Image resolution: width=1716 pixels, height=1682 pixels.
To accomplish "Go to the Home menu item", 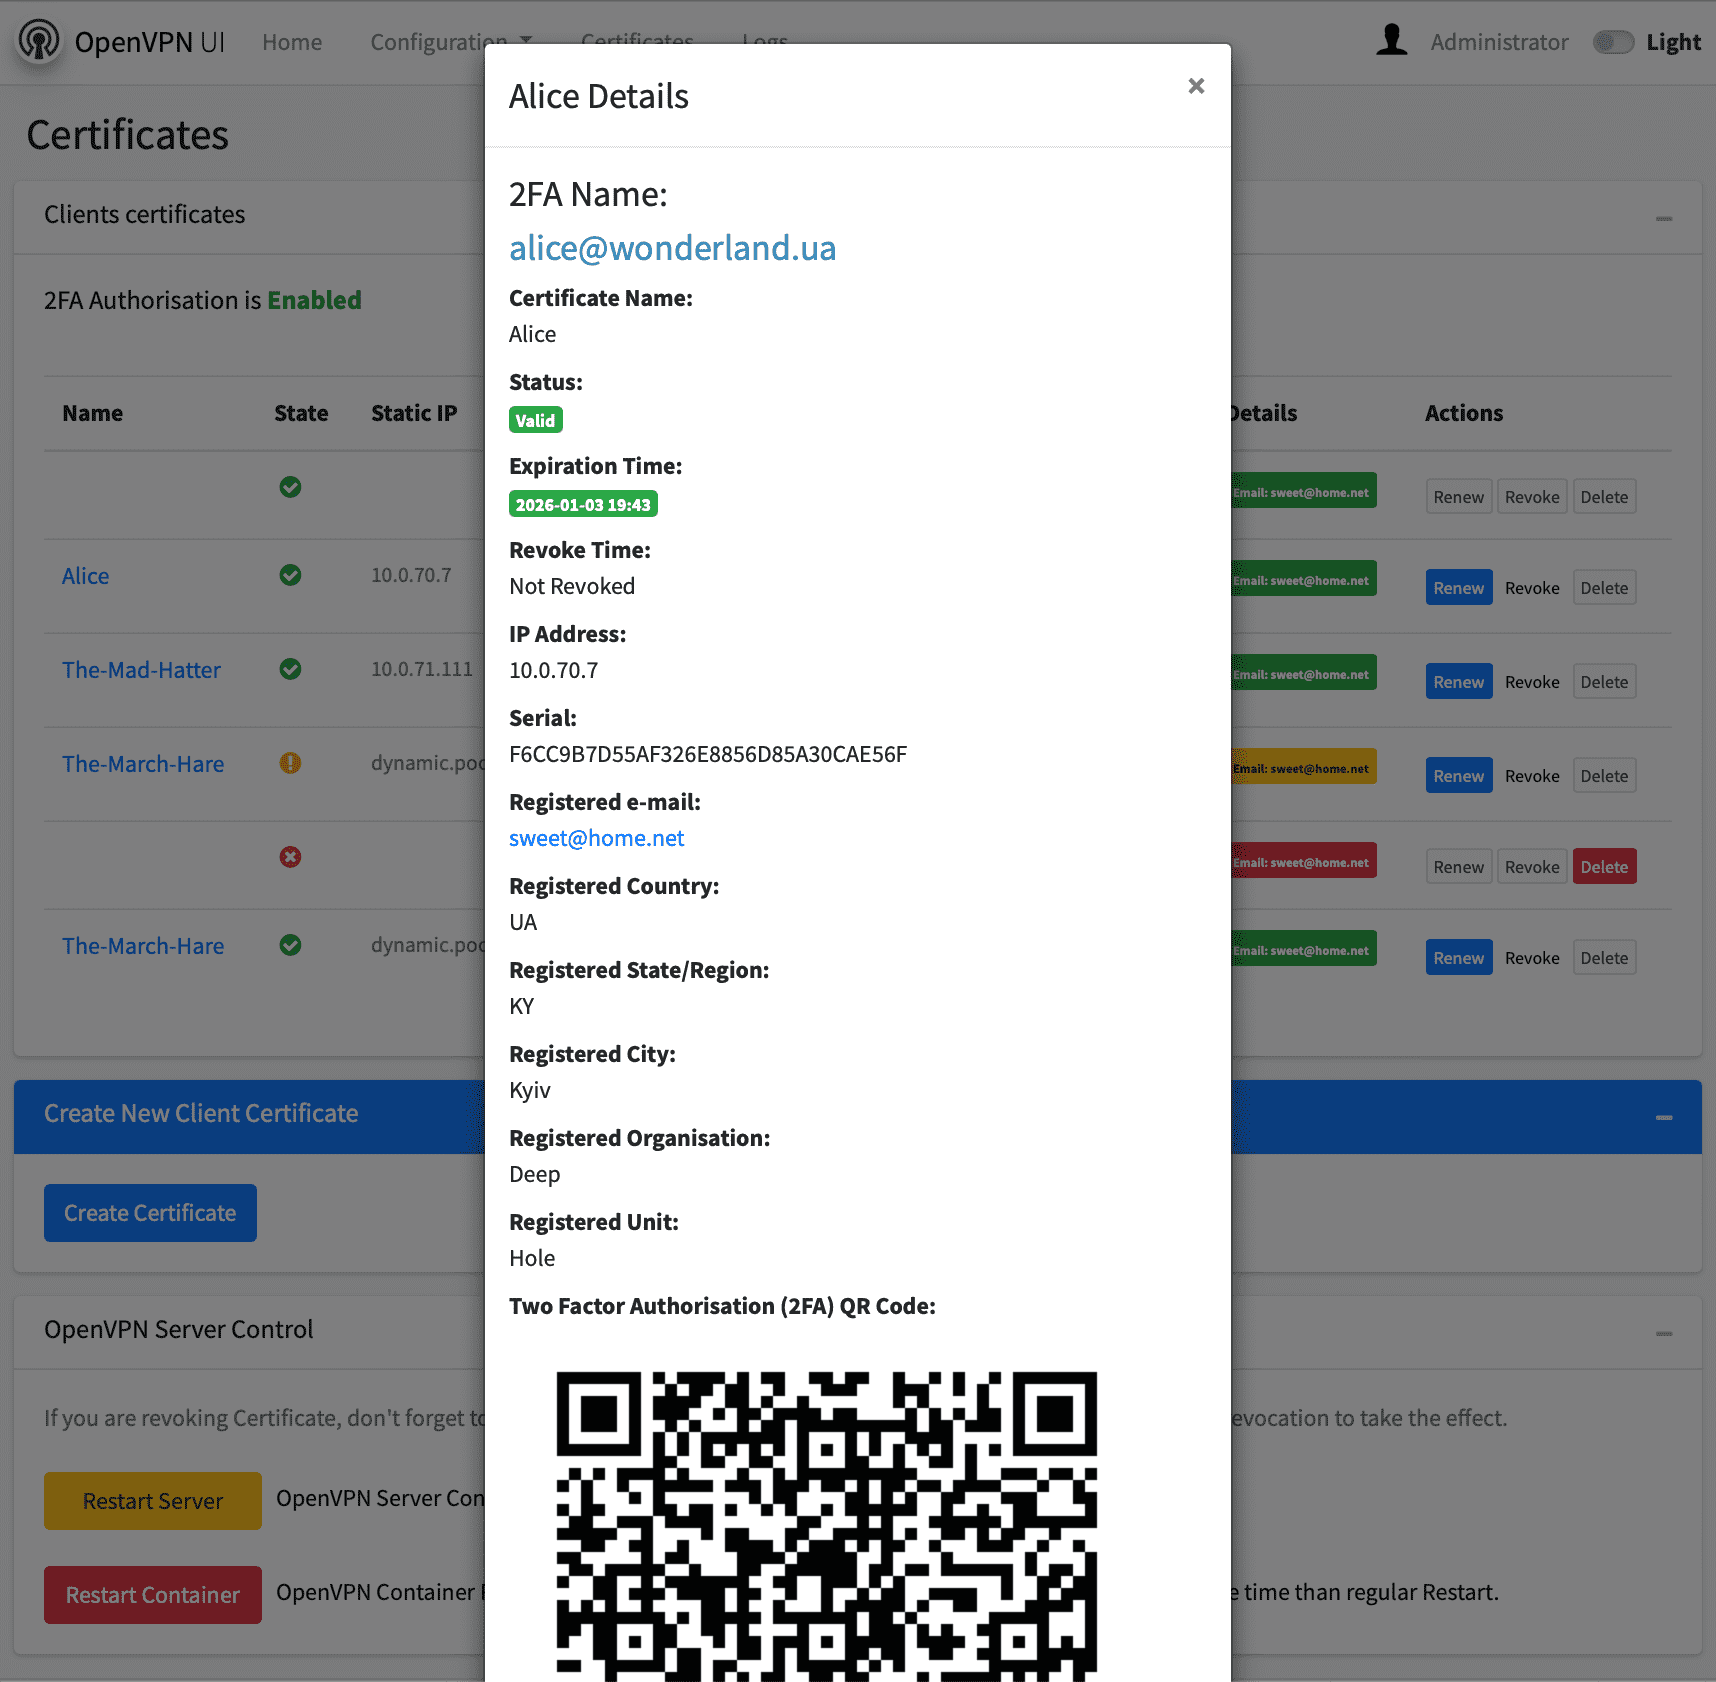I will (292, 42).
